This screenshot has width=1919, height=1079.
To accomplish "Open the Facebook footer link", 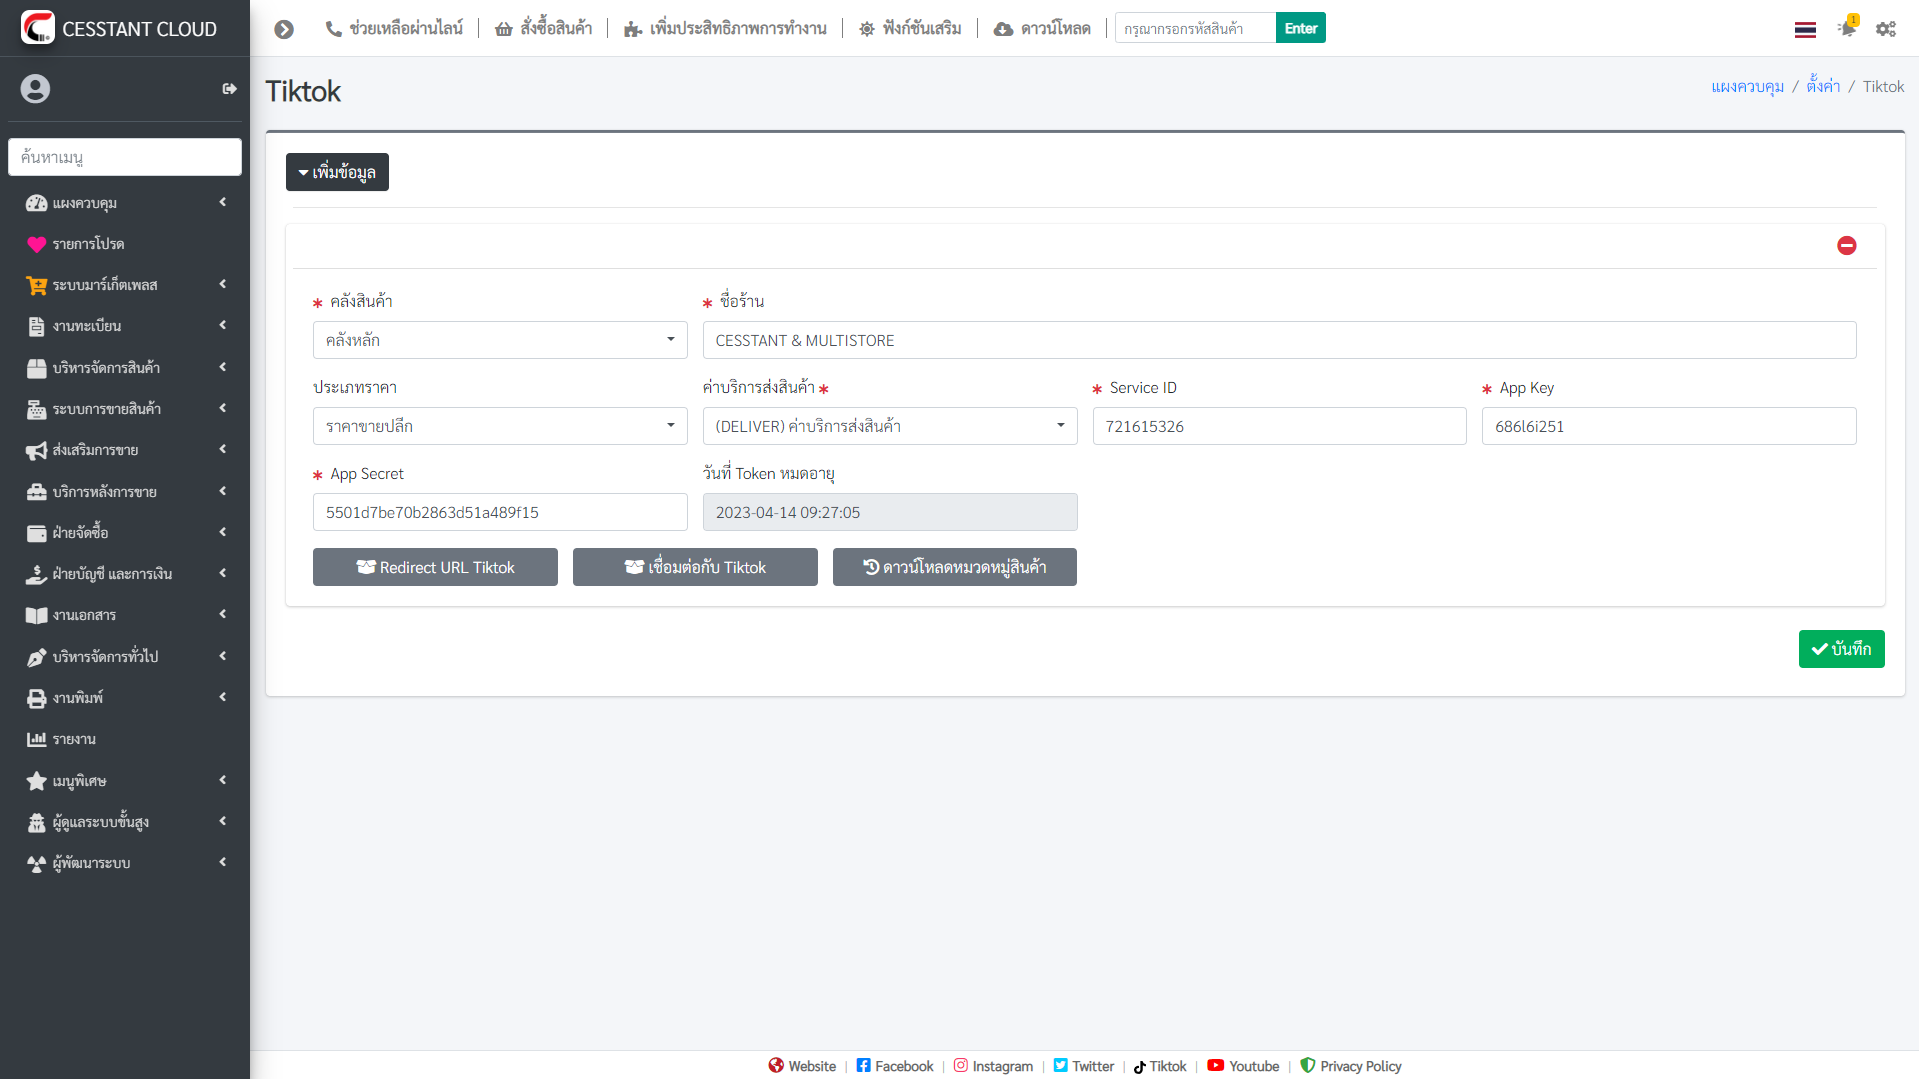I will tap(895, 1066).
